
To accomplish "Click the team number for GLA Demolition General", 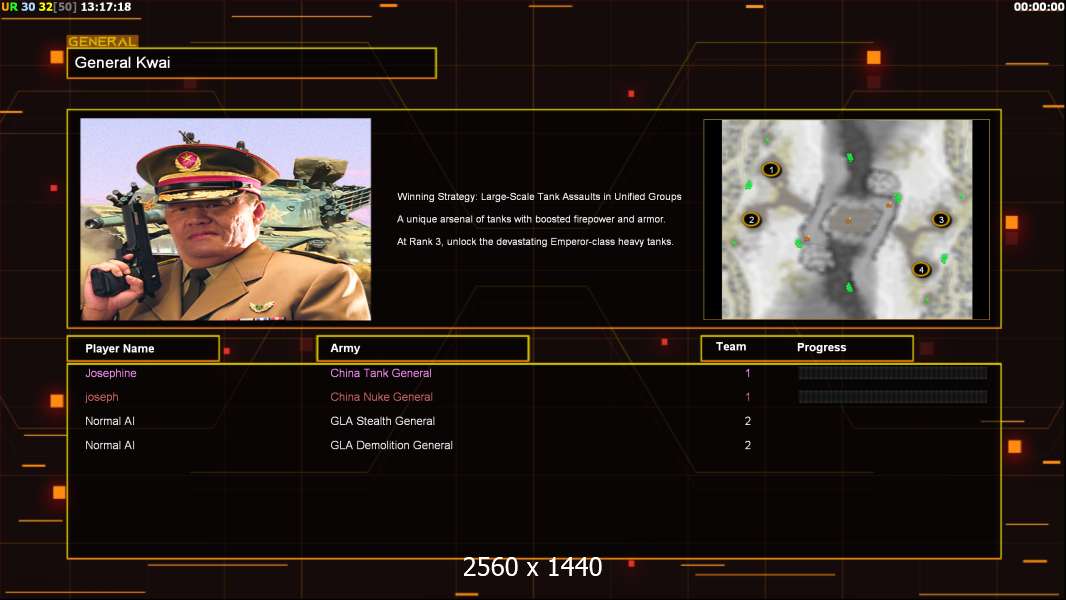I will [x=748, y=445].
